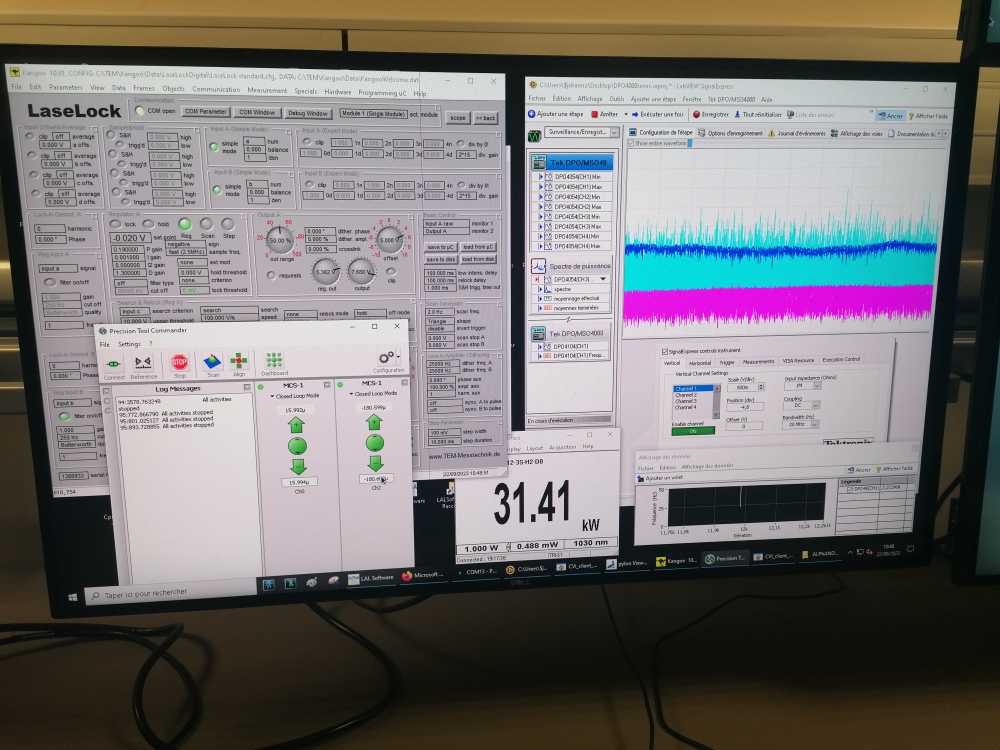Open the Scan tool icon
The width and height of the screenshot is (1000, 750).
[x=211, y=362]
